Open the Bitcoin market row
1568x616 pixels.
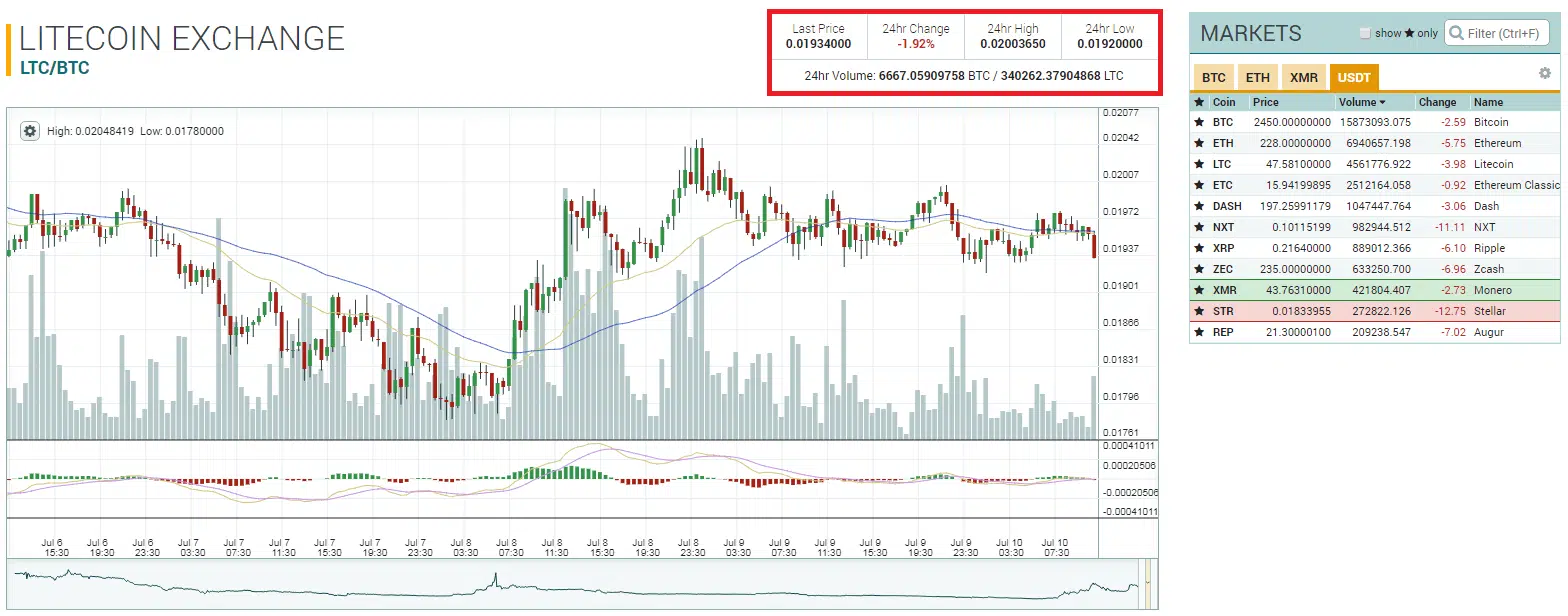click(x=1374, y=122)
